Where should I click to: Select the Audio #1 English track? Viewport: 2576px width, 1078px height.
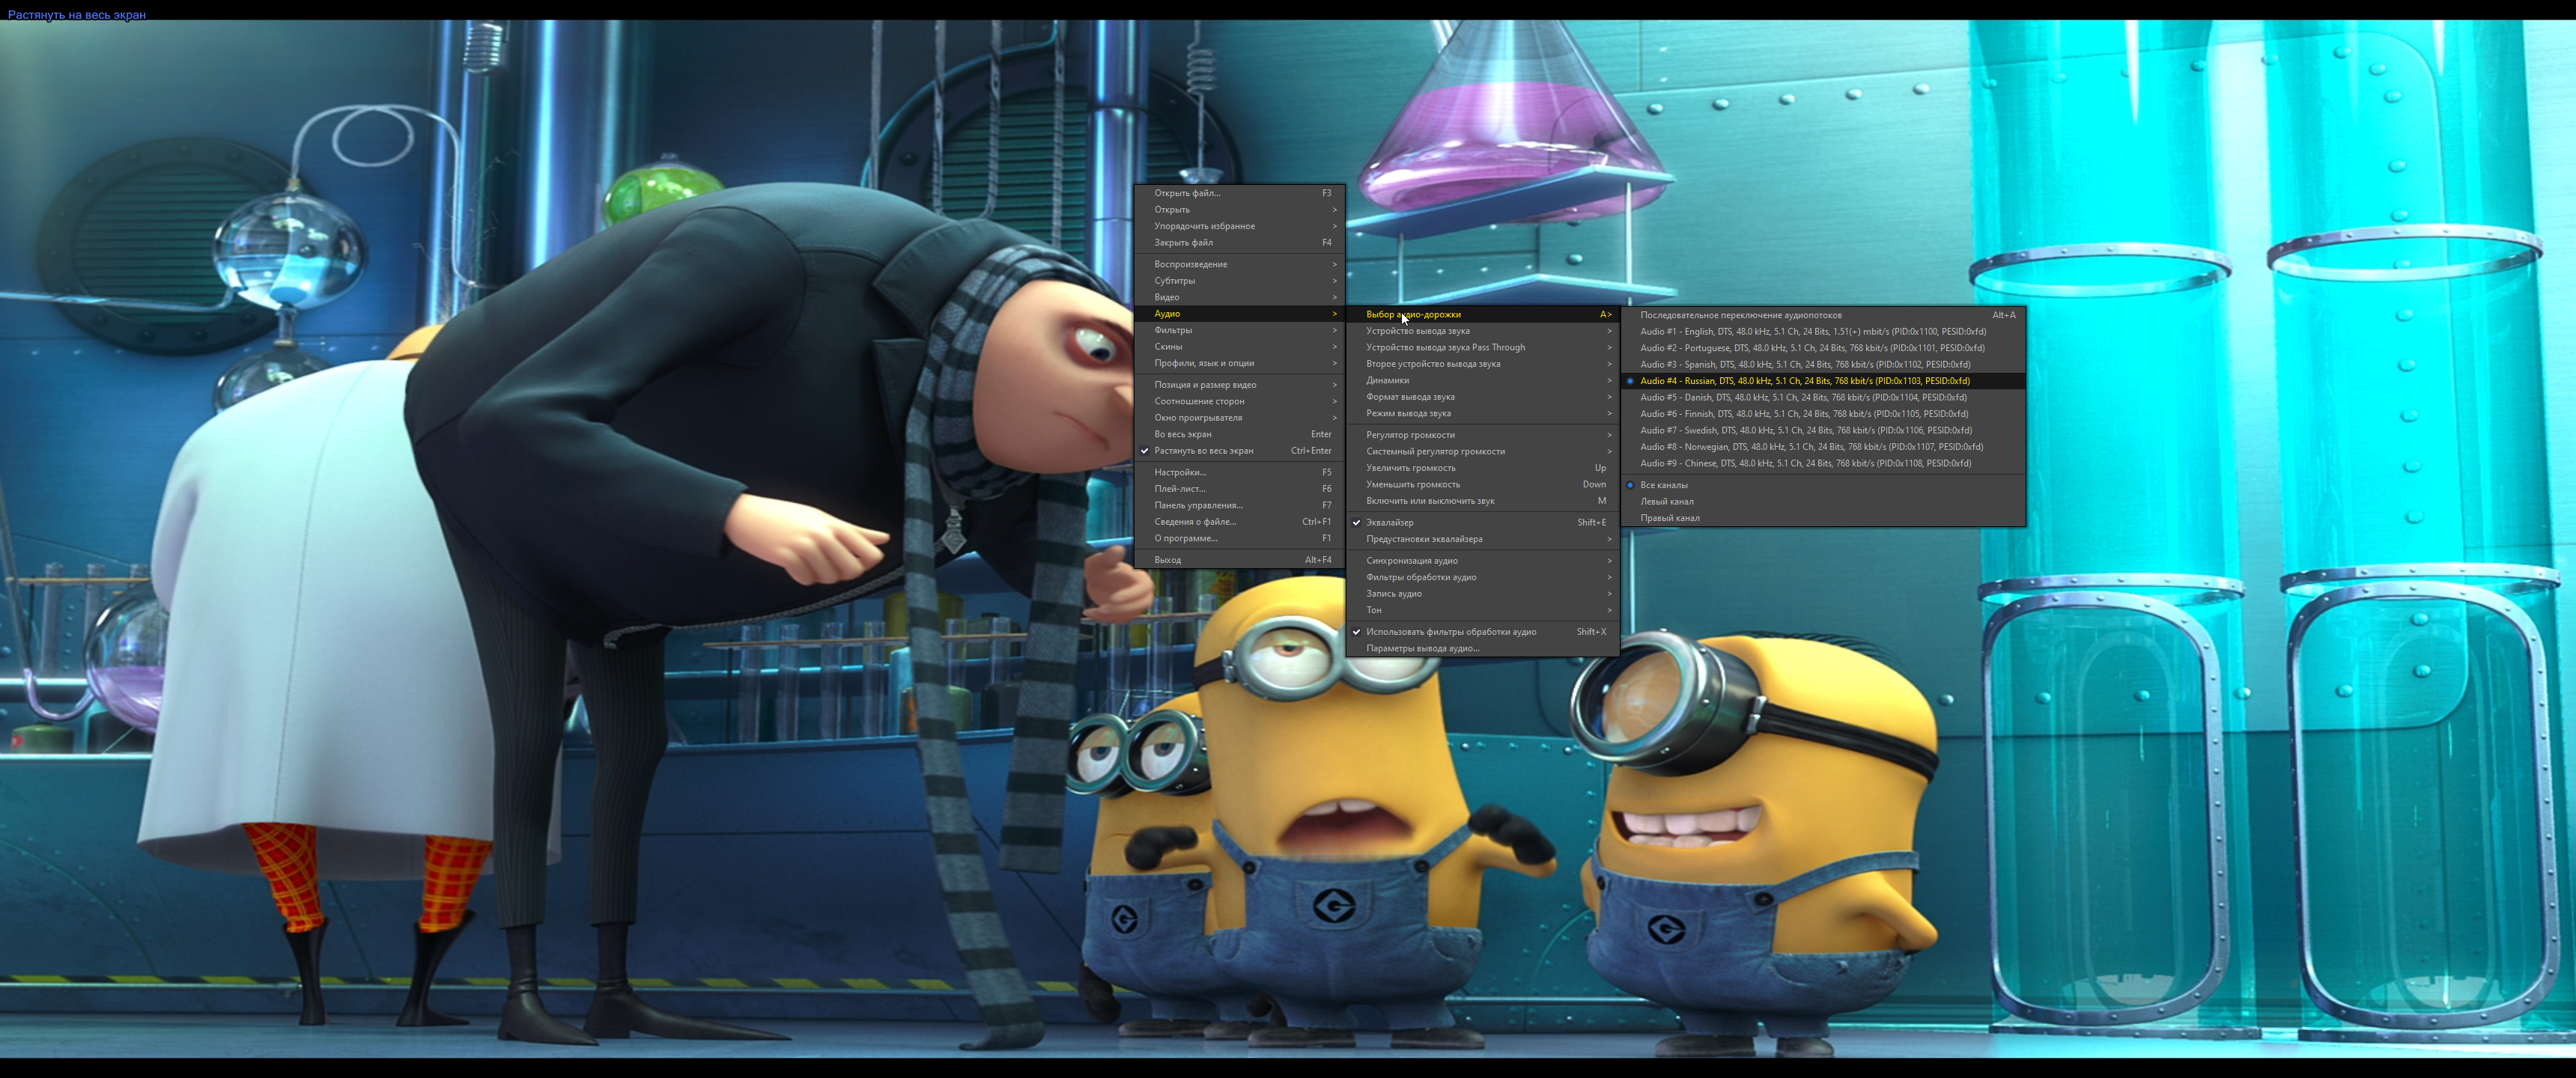pos(1812,331)
